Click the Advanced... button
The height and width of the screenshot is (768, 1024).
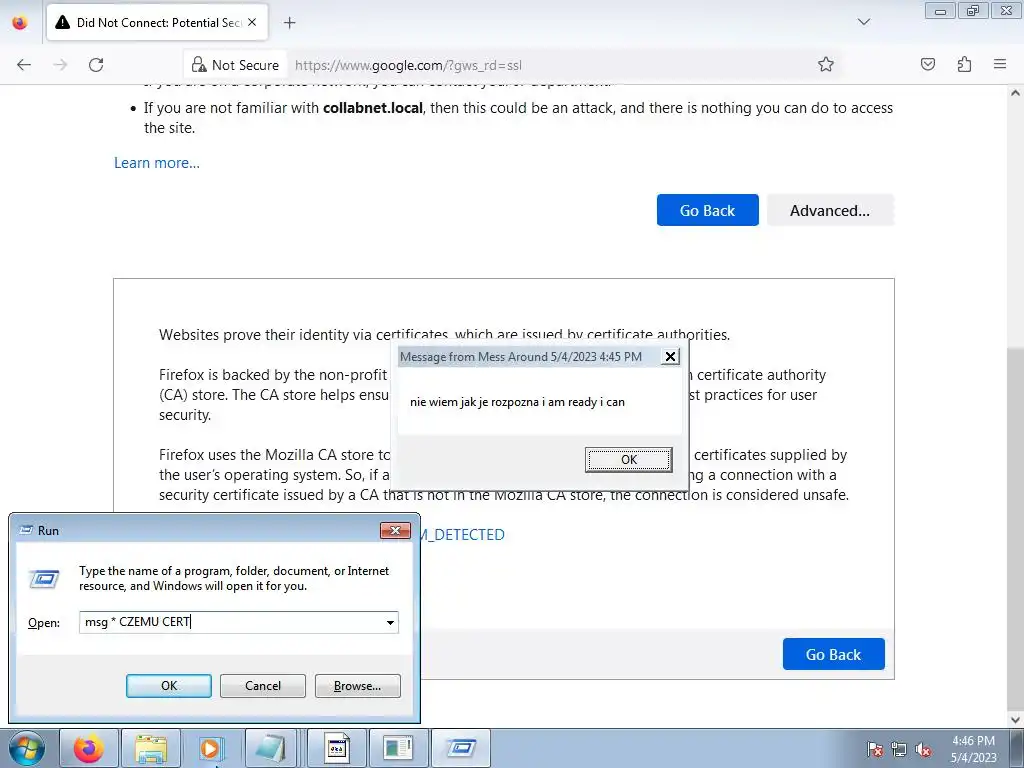[829, 210]
